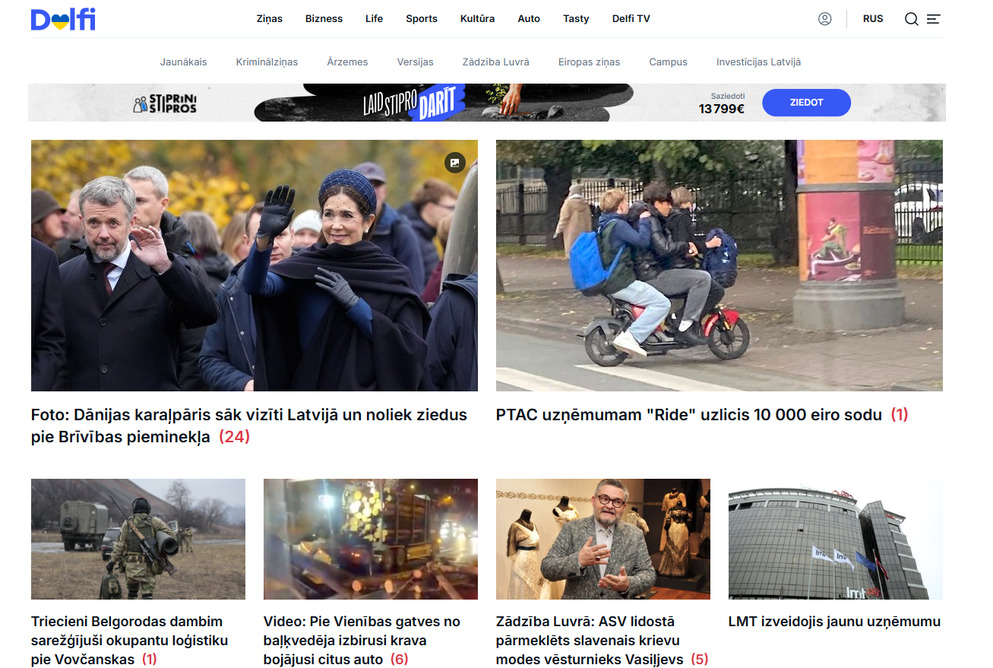Select the Kriminālziņas subcategory tab

[267, 62]
